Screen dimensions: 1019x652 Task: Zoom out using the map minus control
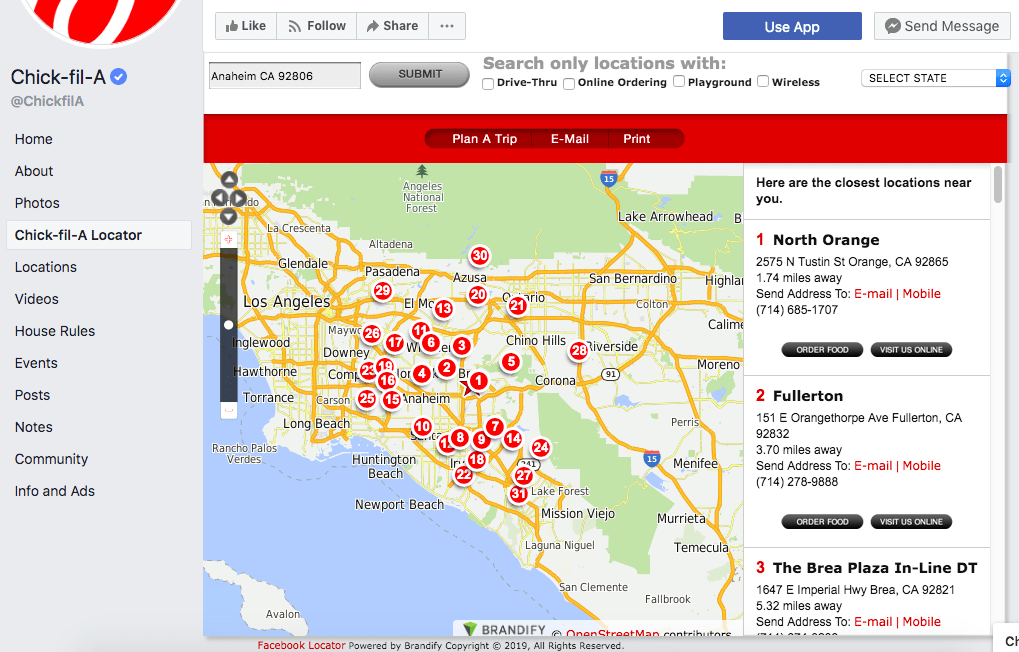click(x=229, y=410)
